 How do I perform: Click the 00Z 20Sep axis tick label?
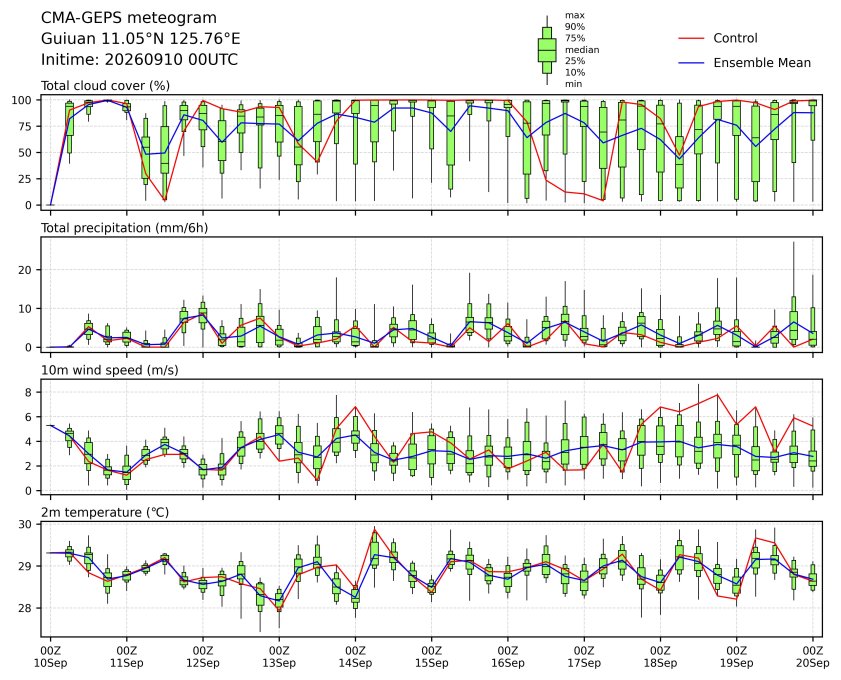tap(813, 657)
